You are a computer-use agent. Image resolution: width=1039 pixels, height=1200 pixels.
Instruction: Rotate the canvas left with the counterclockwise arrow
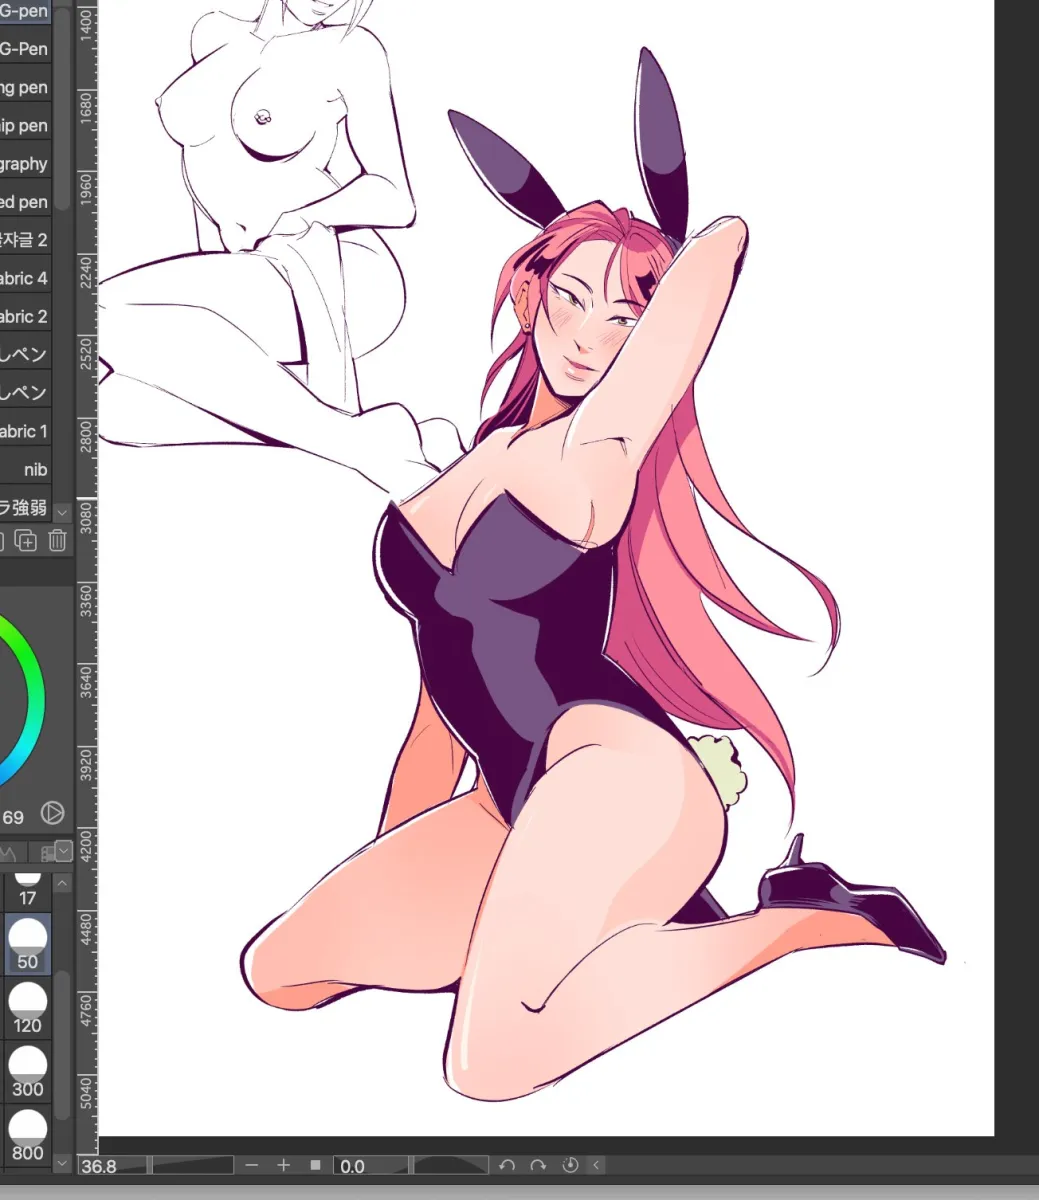point(507,1165)
